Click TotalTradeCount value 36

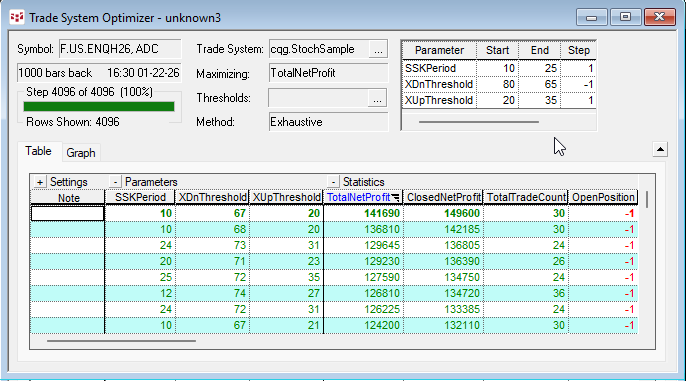coord(525,294)
